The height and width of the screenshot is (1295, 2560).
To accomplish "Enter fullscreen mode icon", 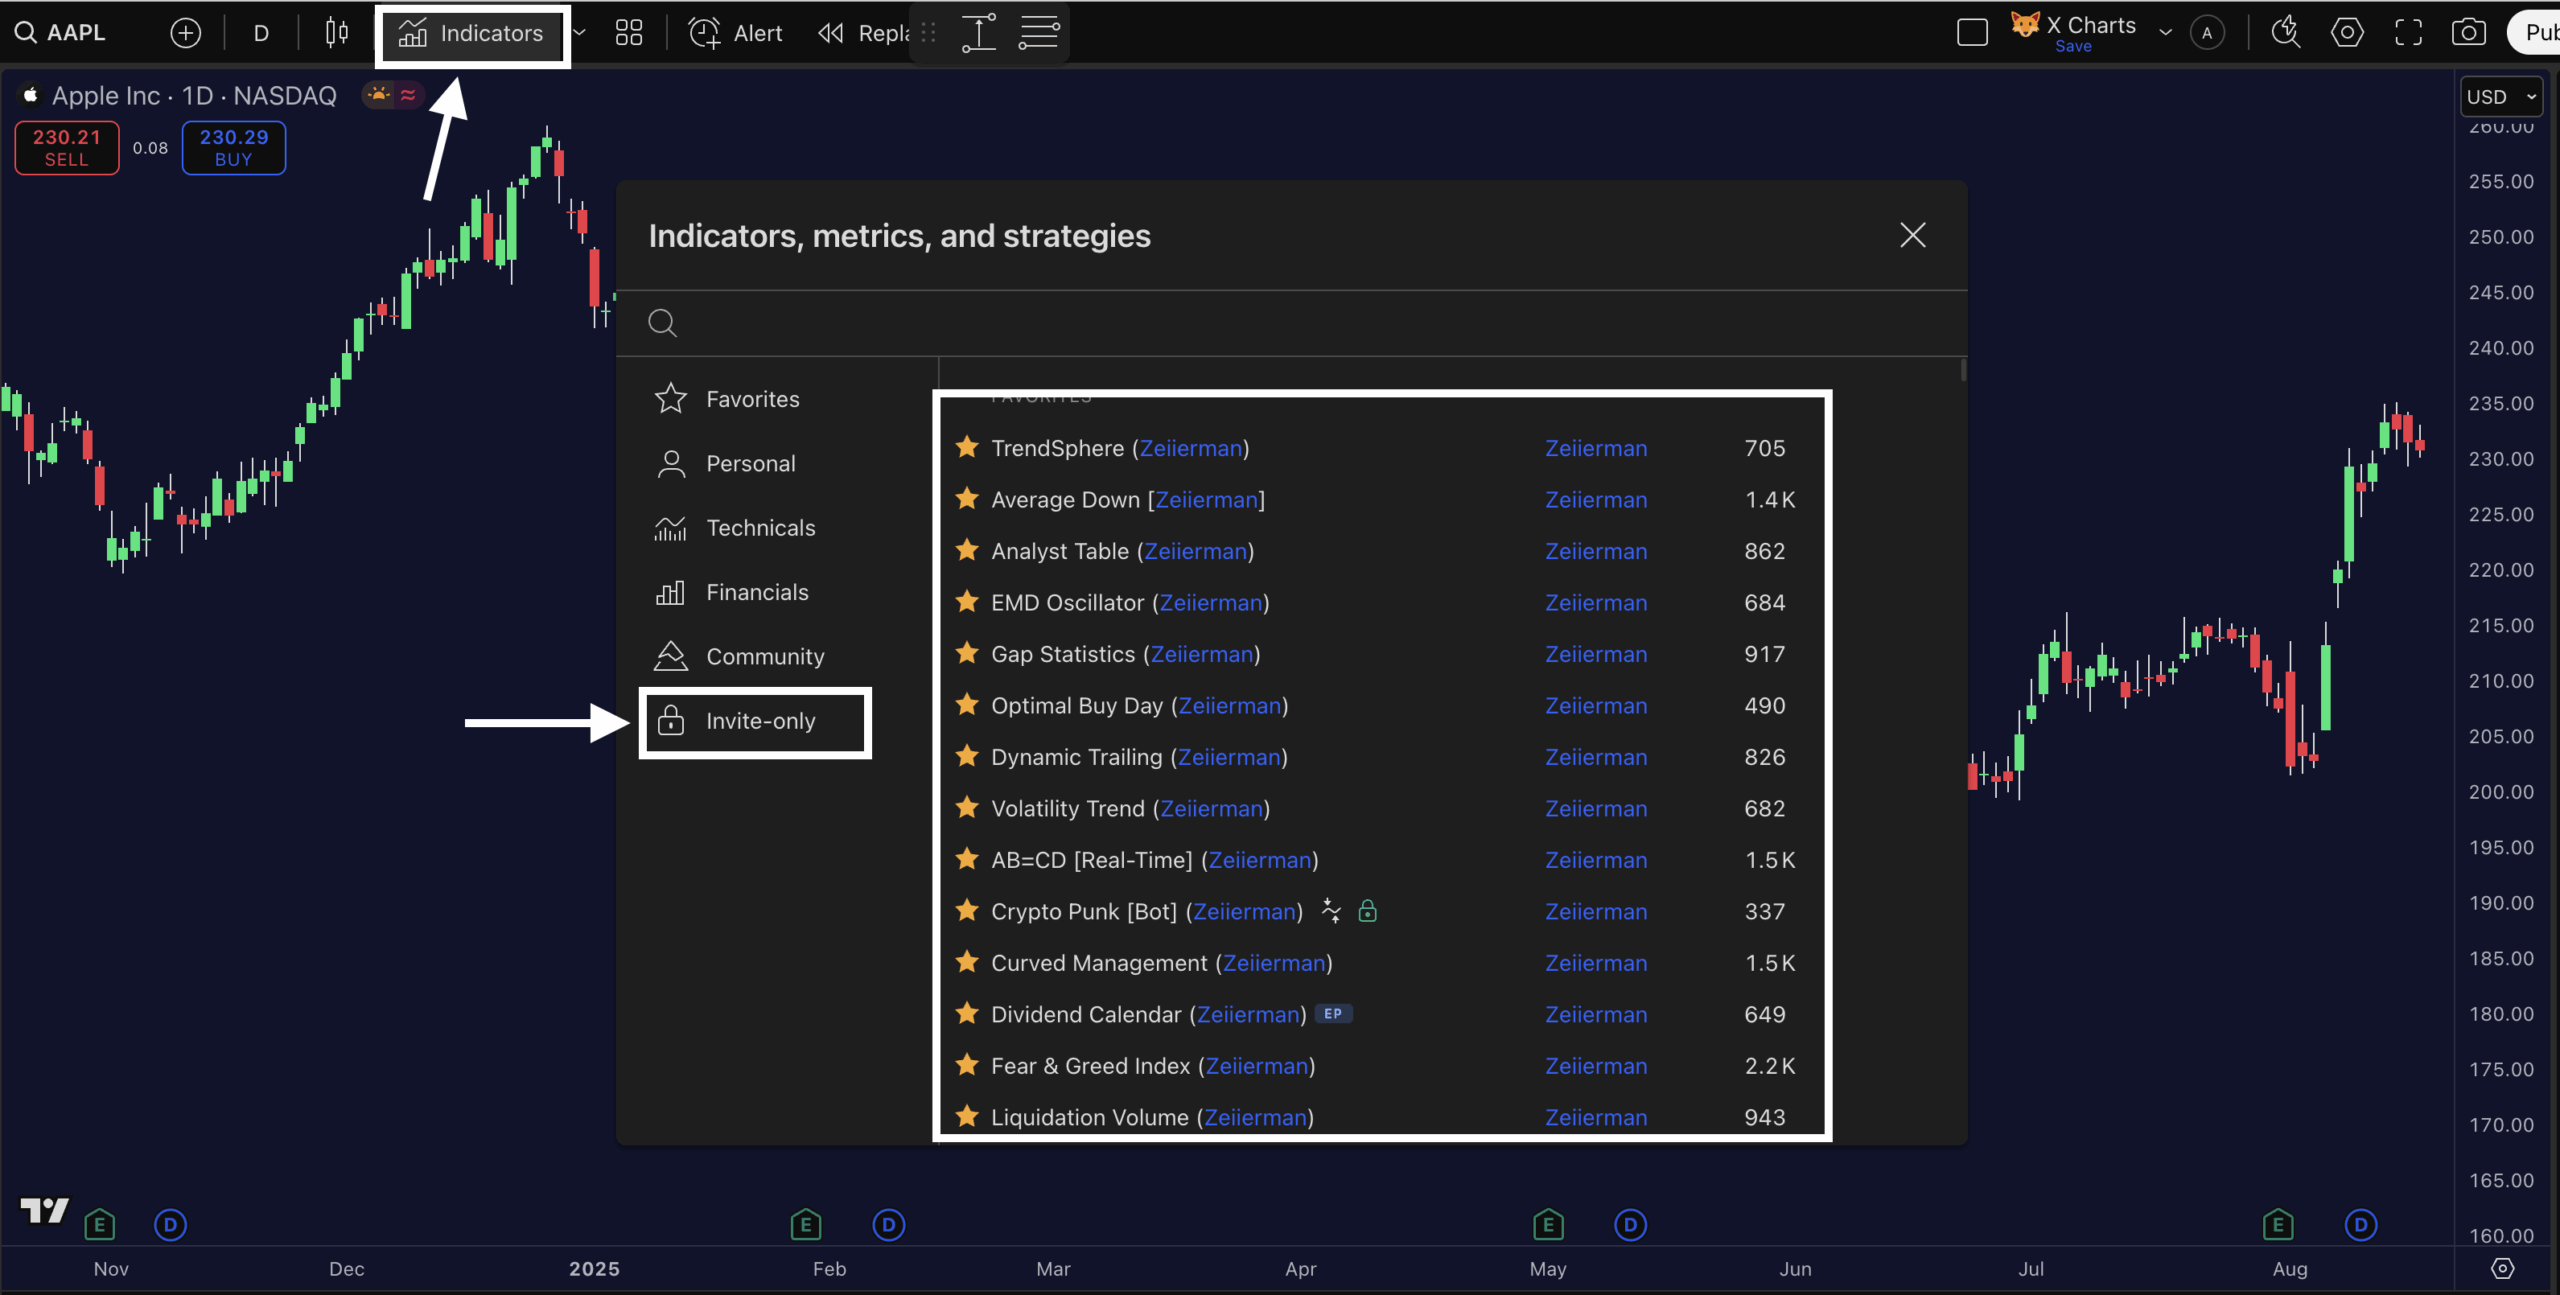I will [2408, 33].
